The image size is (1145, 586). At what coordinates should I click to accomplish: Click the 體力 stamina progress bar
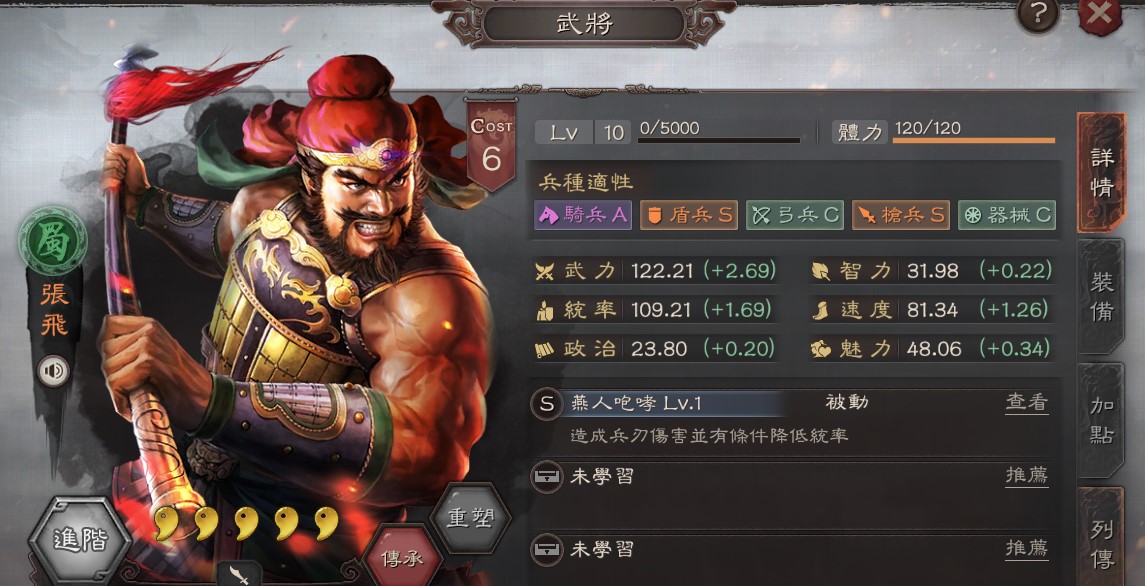tap(973, 140)
